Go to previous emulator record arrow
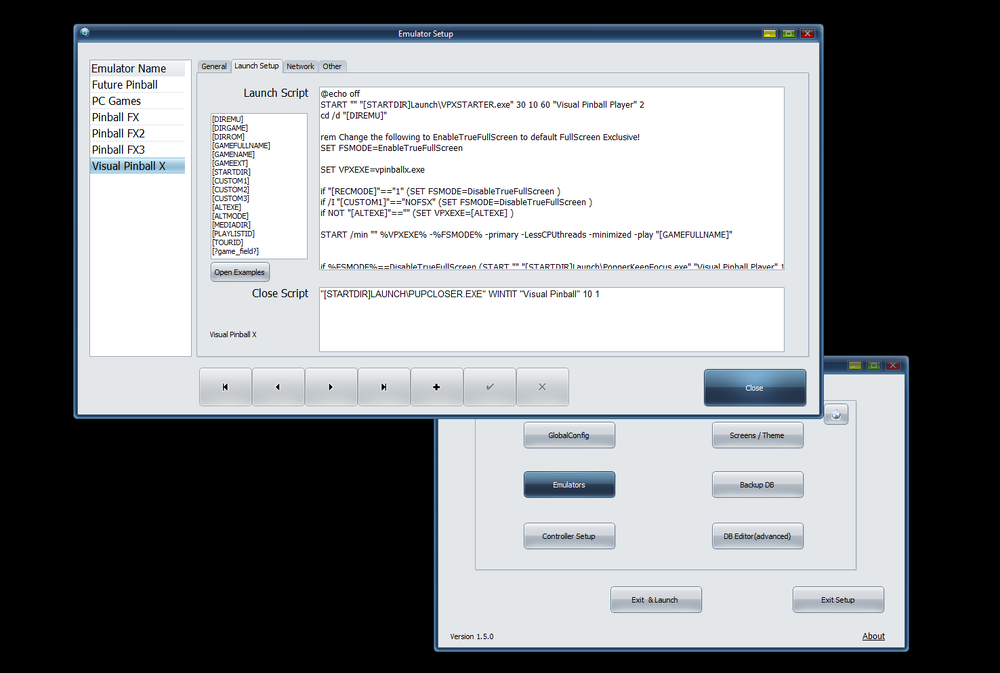Screen dimensions: 1000x673 (278, 387)
